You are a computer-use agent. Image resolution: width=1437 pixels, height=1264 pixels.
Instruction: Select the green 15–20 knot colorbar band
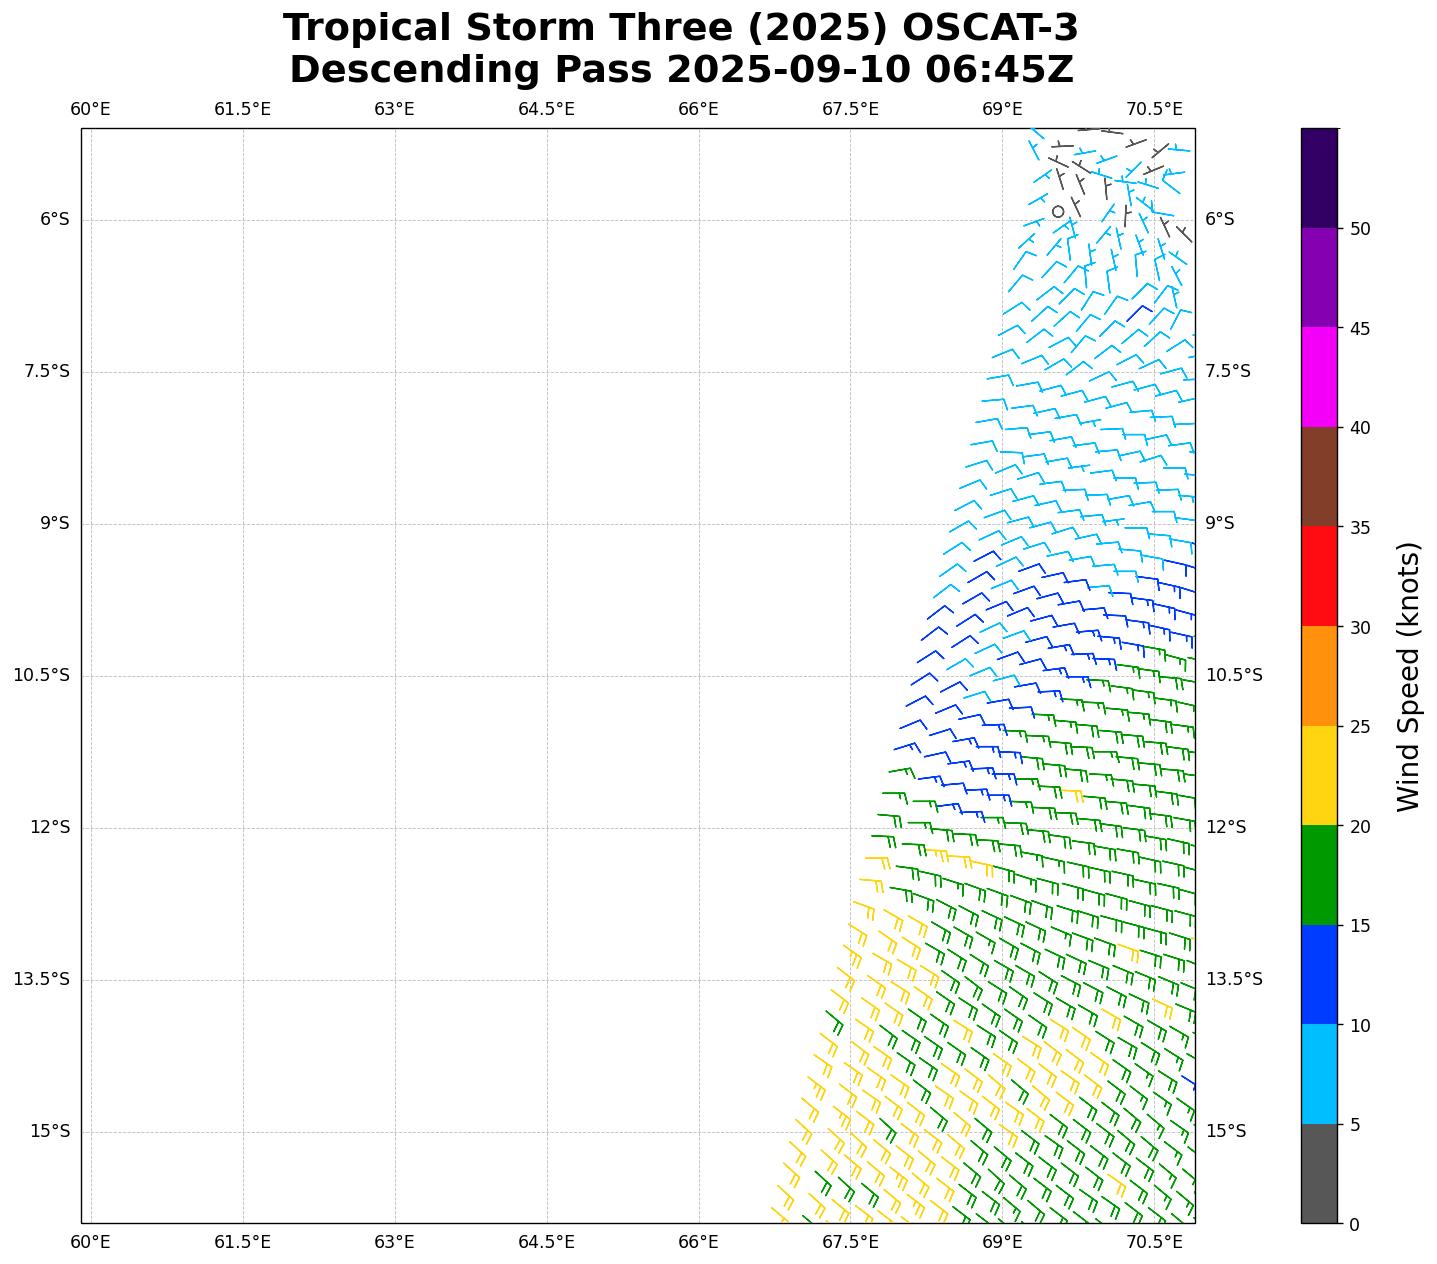(1318, 875)
